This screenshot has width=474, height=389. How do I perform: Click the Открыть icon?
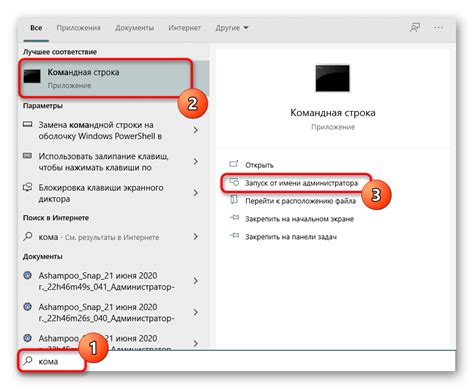pyautogui.click(x=234, y=164)
